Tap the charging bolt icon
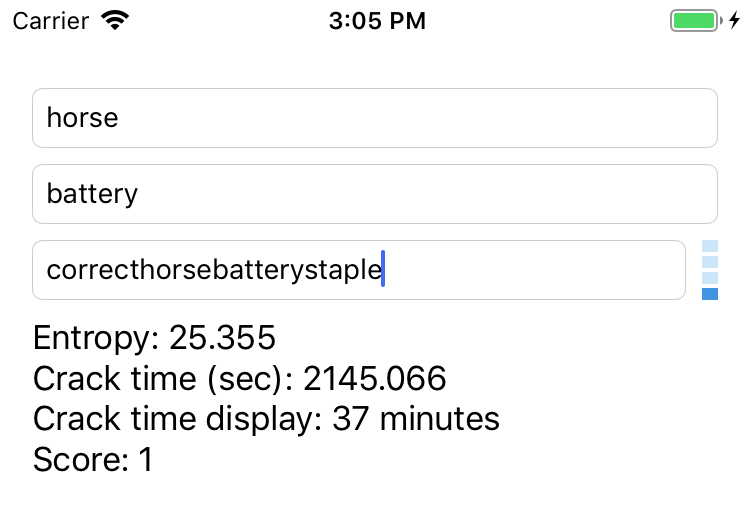 (734, 21)
